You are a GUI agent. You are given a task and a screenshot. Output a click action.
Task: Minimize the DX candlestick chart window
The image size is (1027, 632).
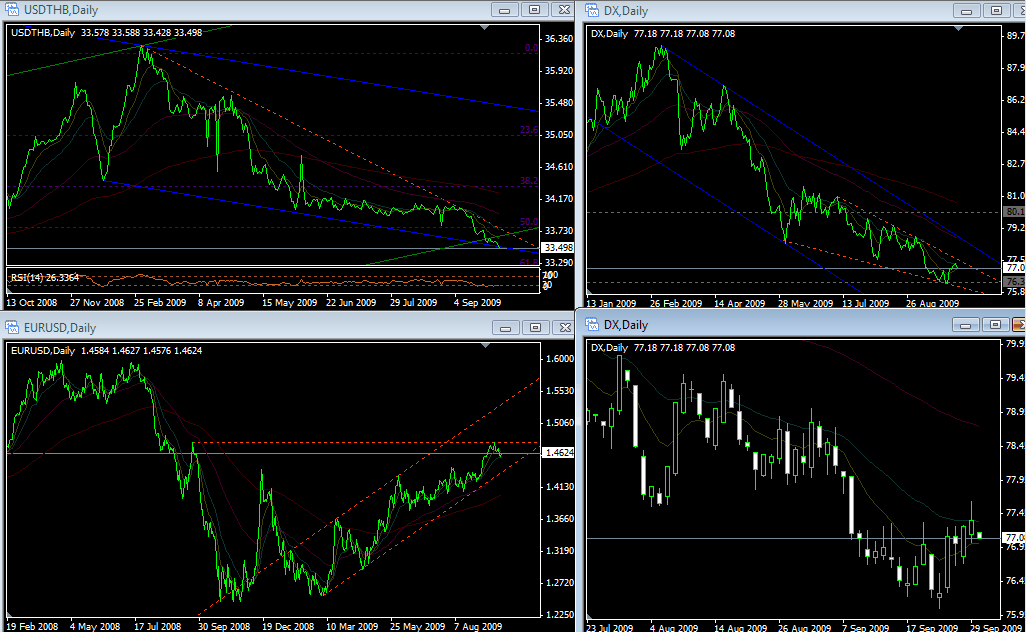click(965, 325)
